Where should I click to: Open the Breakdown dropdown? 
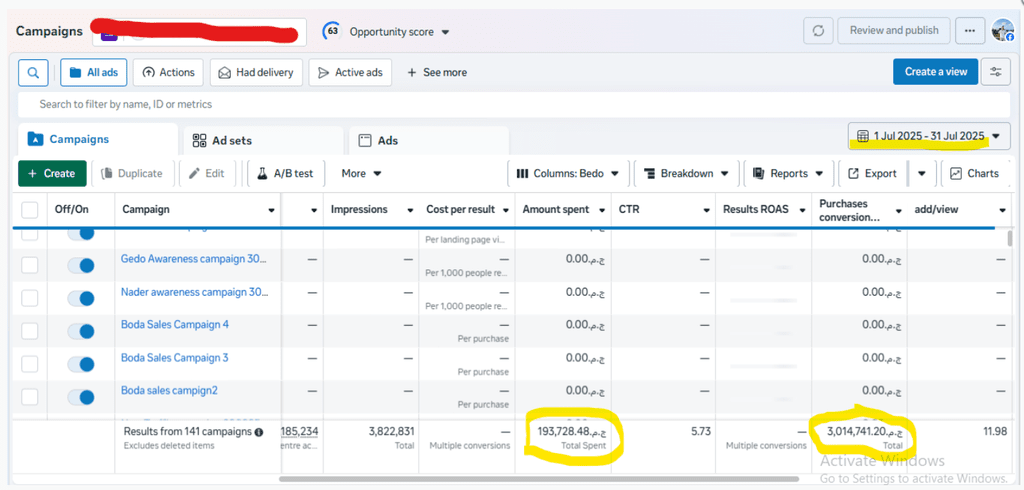687,173
